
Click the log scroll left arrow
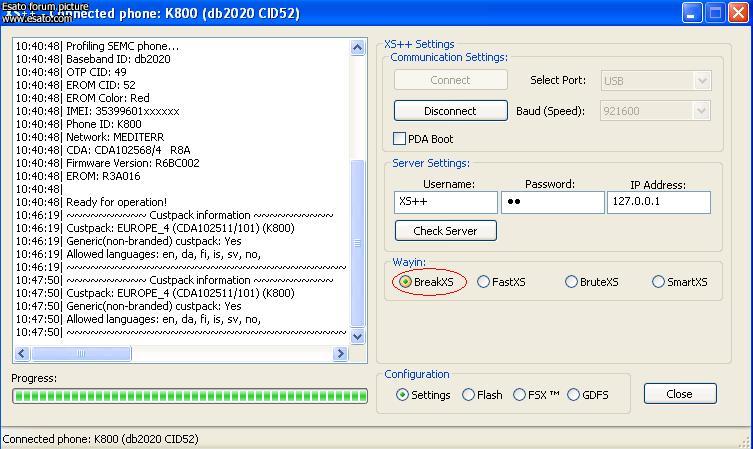point(22,354)
